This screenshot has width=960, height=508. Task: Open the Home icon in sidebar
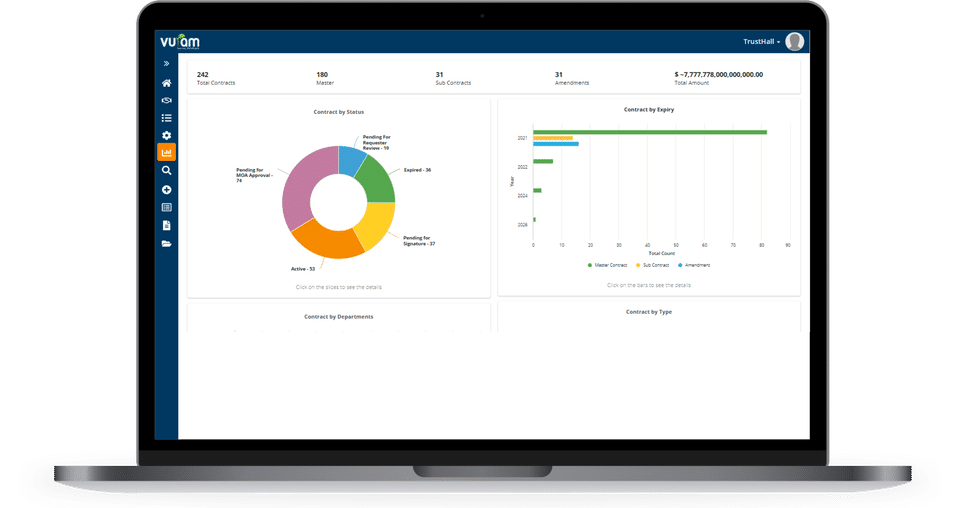[x=166, y=83]
